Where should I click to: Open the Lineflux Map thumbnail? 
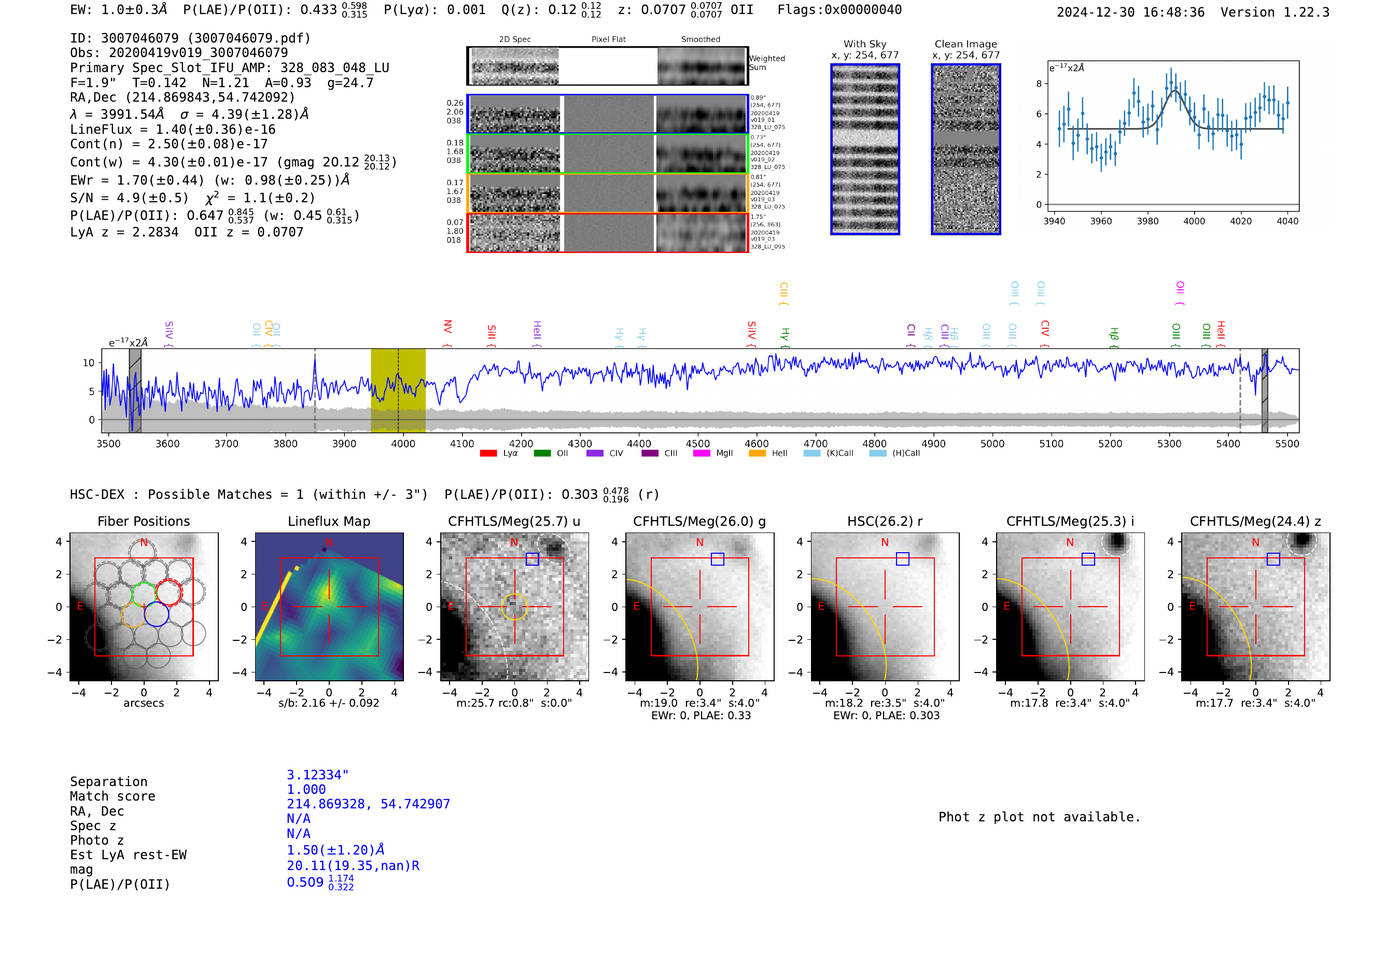(x=329, y=607)
